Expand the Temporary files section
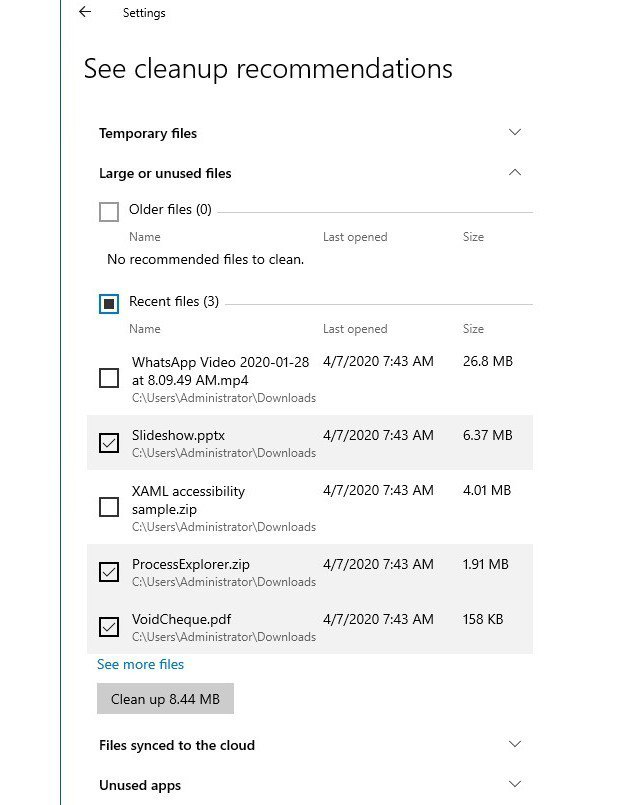 pyautogui.click(x=515, y=133)
